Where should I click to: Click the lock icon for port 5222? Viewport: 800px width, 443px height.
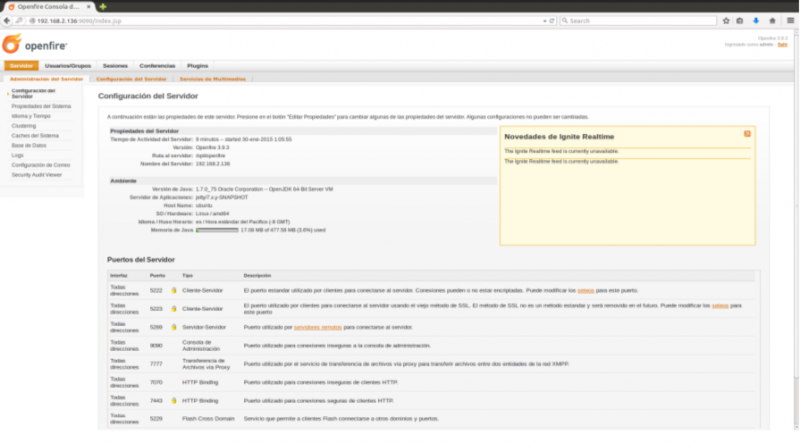[x=173, y=290]
